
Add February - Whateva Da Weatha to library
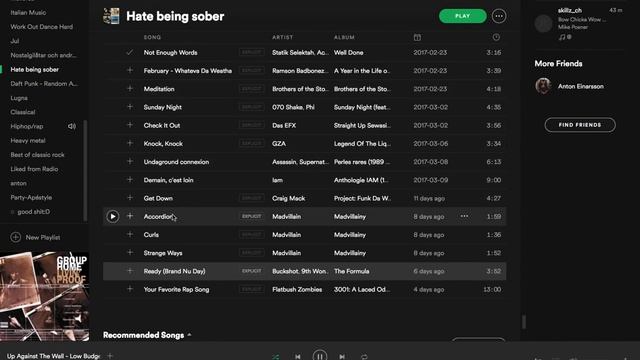click(x=130, y=70)
